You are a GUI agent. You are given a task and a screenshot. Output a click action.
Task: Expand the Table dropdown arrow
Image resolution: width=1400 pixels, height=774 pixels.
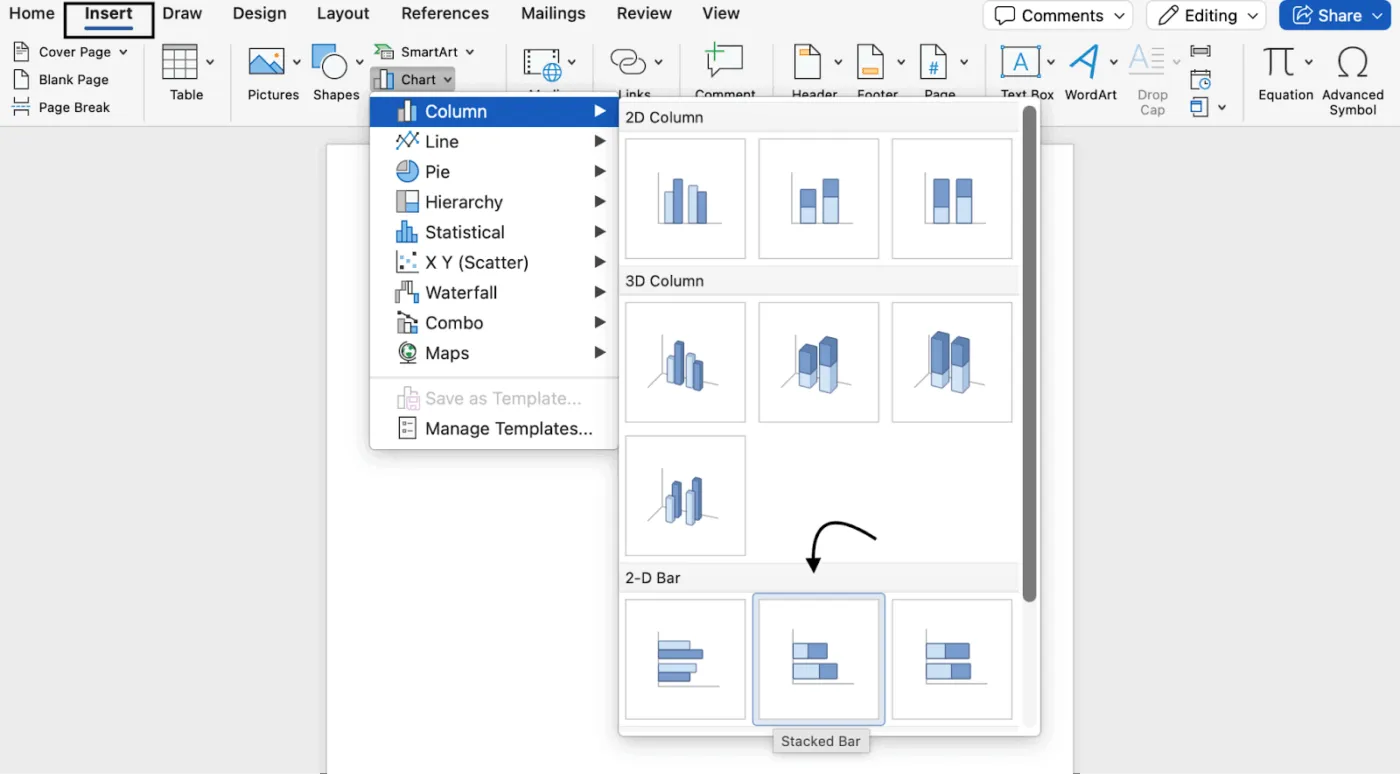click(210, 62)
